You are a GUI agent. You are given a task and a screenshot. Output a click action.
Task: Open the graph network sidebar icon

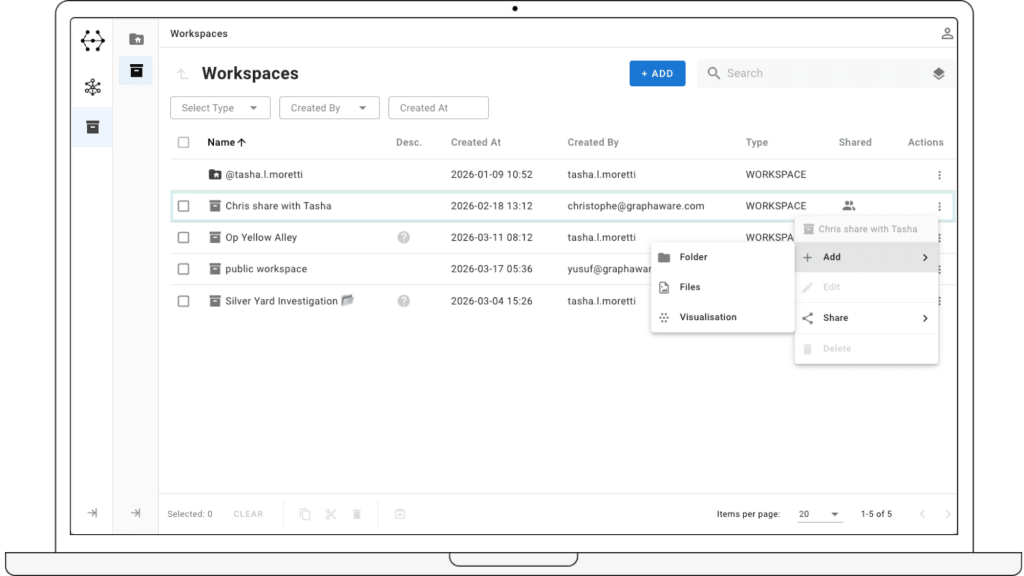point(93,87)
